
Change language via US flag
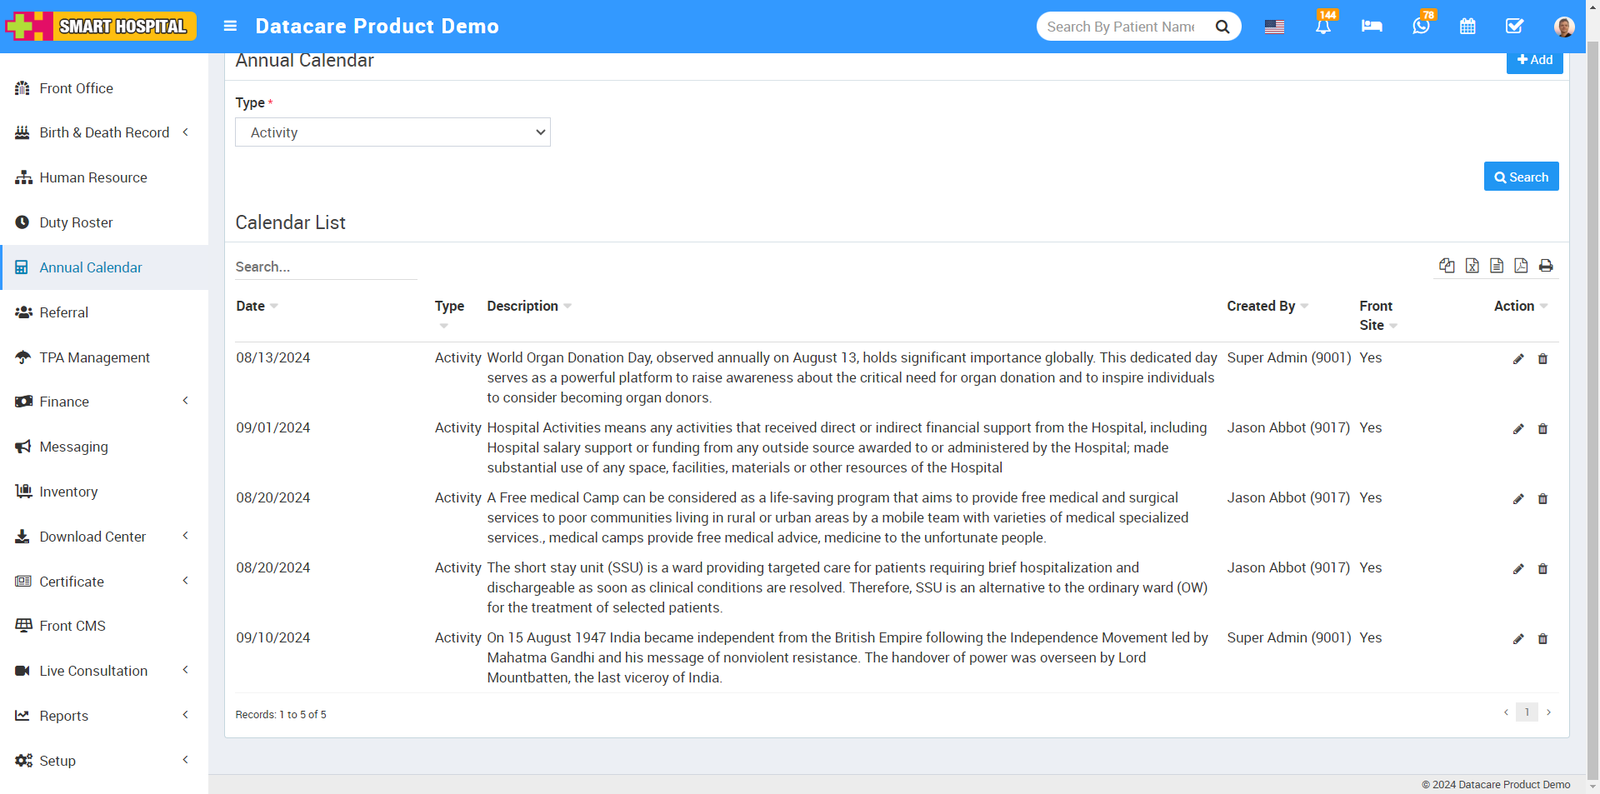click(x=1274, y=26)
